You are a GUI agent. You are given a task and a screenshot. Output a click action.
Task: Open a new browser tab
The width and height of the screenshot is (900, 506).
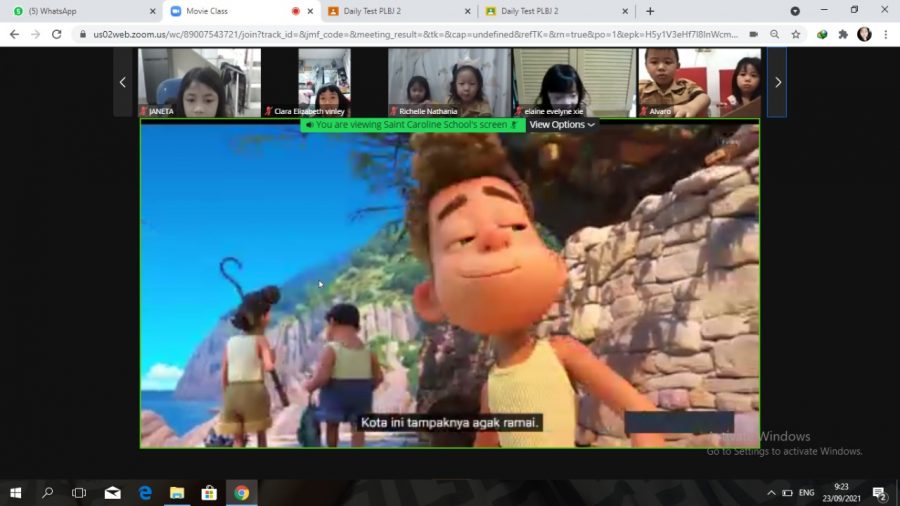pos(650,11)
